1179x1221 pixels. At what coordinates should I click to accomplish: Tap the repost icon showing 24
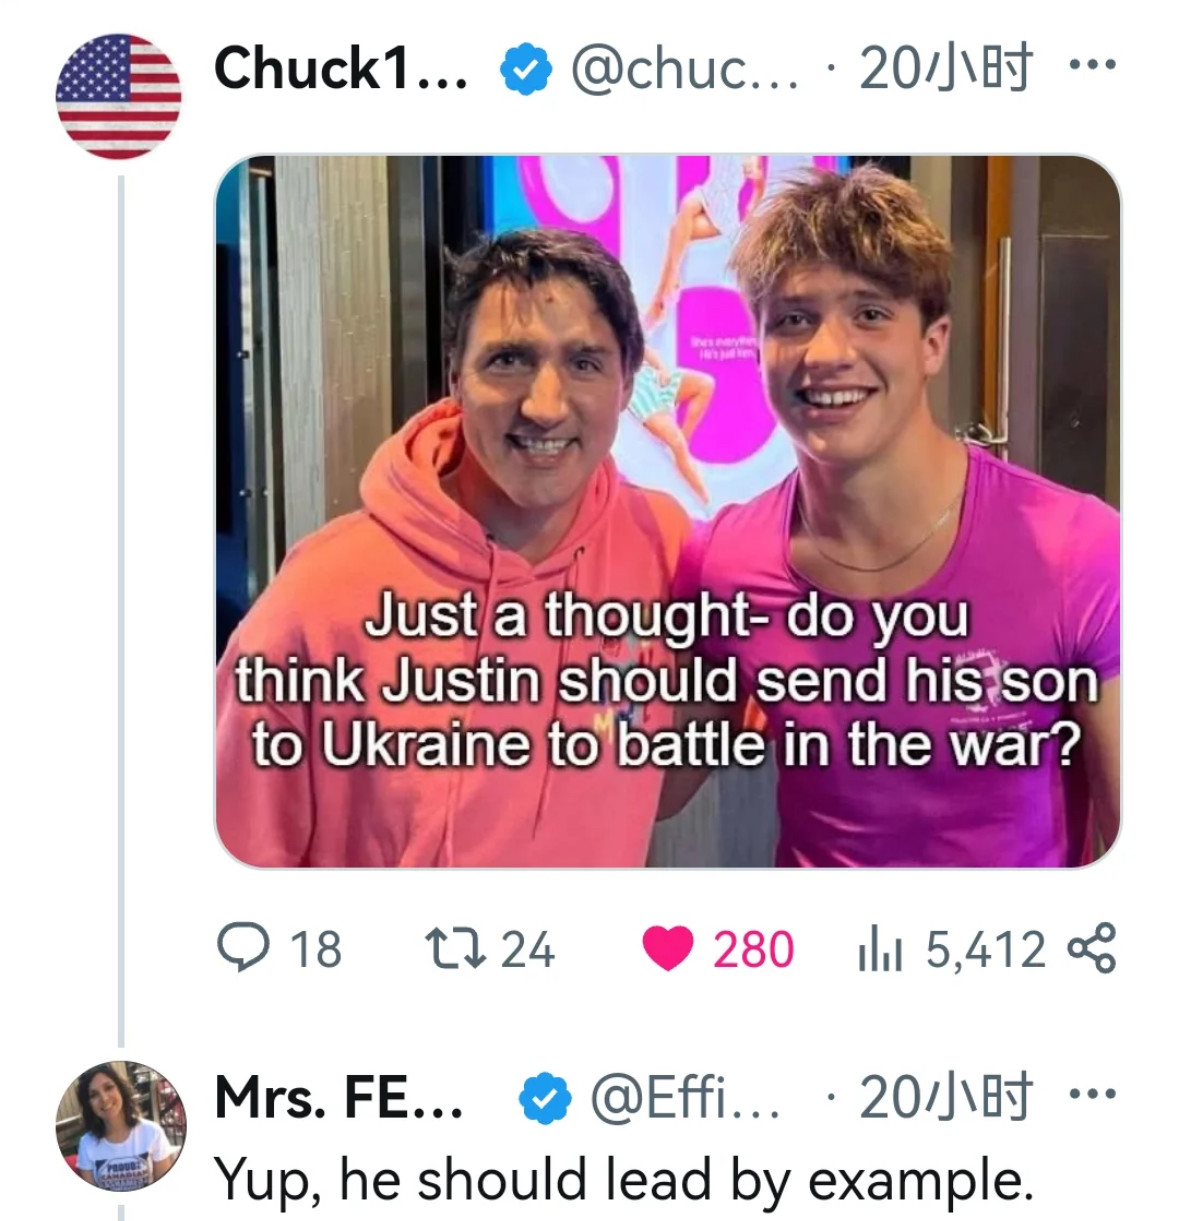pos(455,948)
